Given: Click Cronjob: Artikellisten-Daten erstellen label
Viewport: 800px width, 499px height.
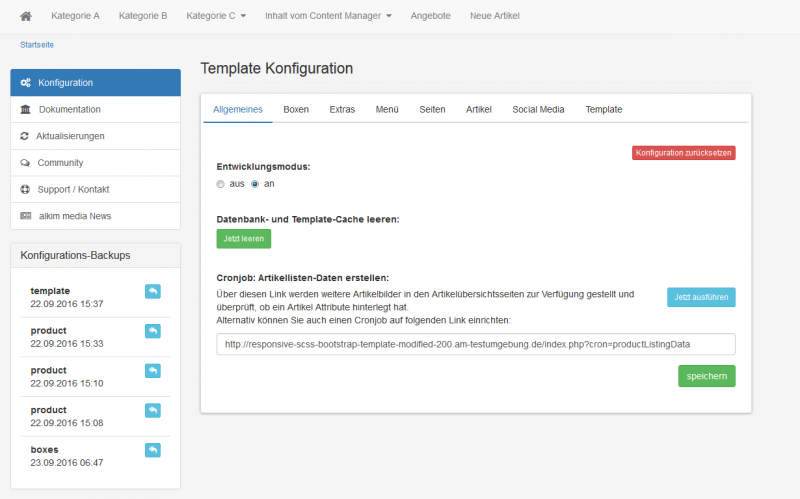Looking at the screenshot, I should coord(303,278).
